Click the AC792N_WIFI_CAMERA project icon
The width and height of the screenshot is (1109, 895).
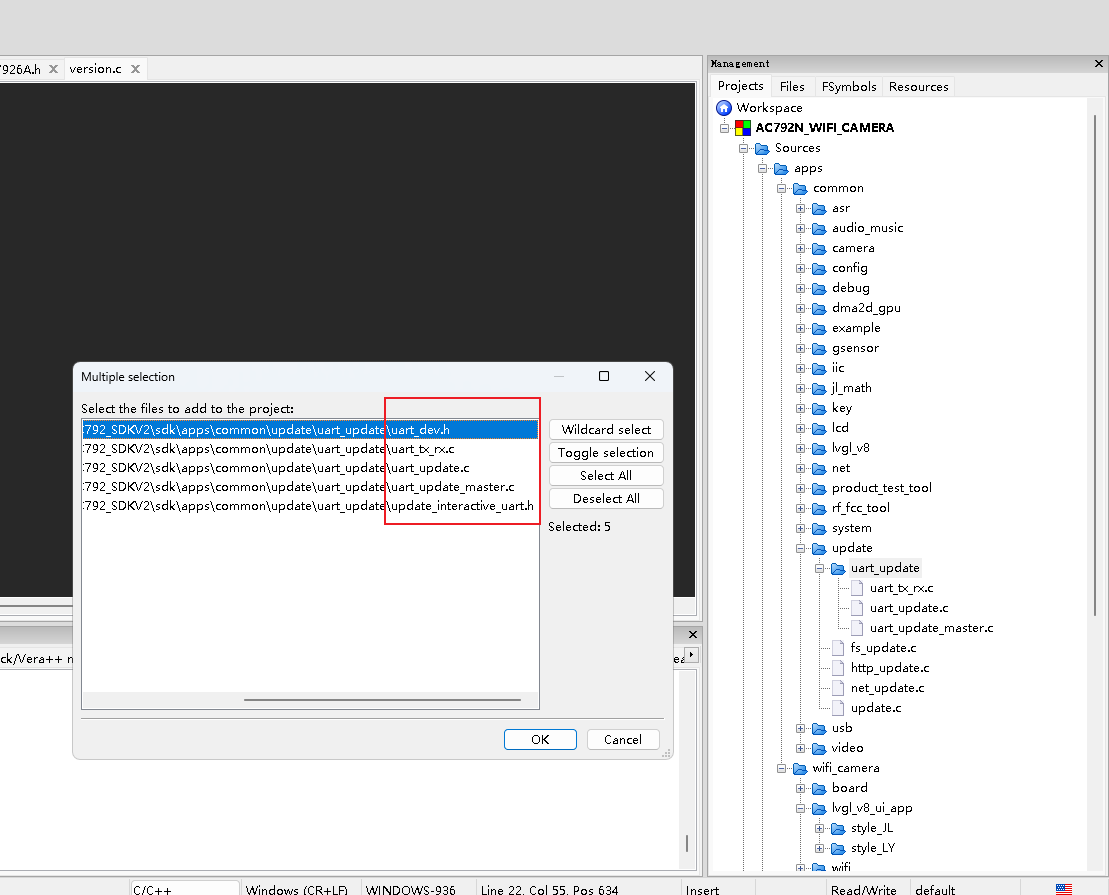coord(743,127)
